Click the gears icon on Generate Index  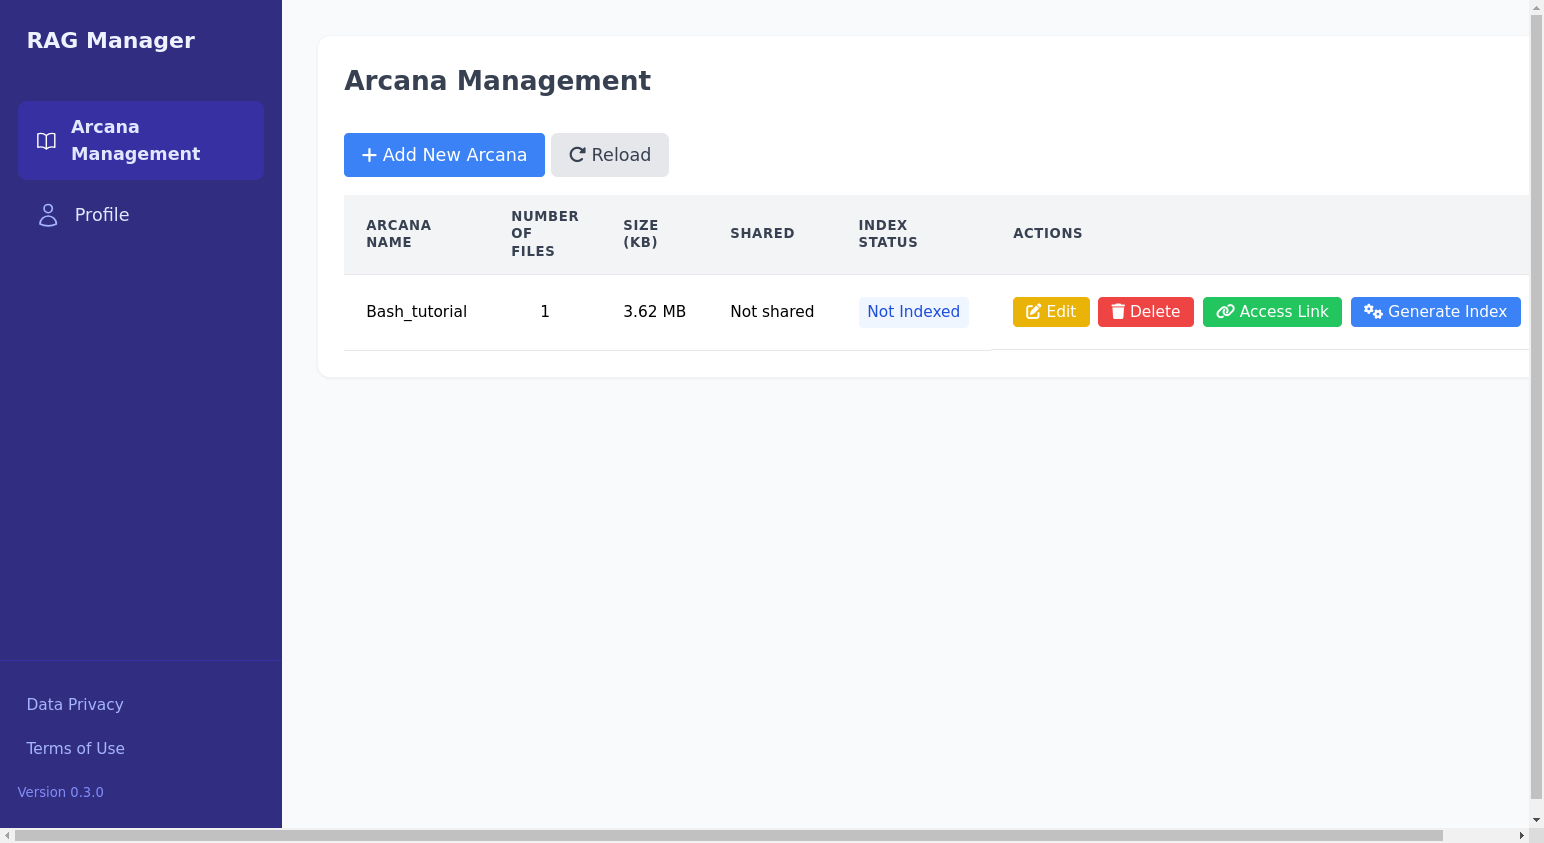tap(1373, 312)
